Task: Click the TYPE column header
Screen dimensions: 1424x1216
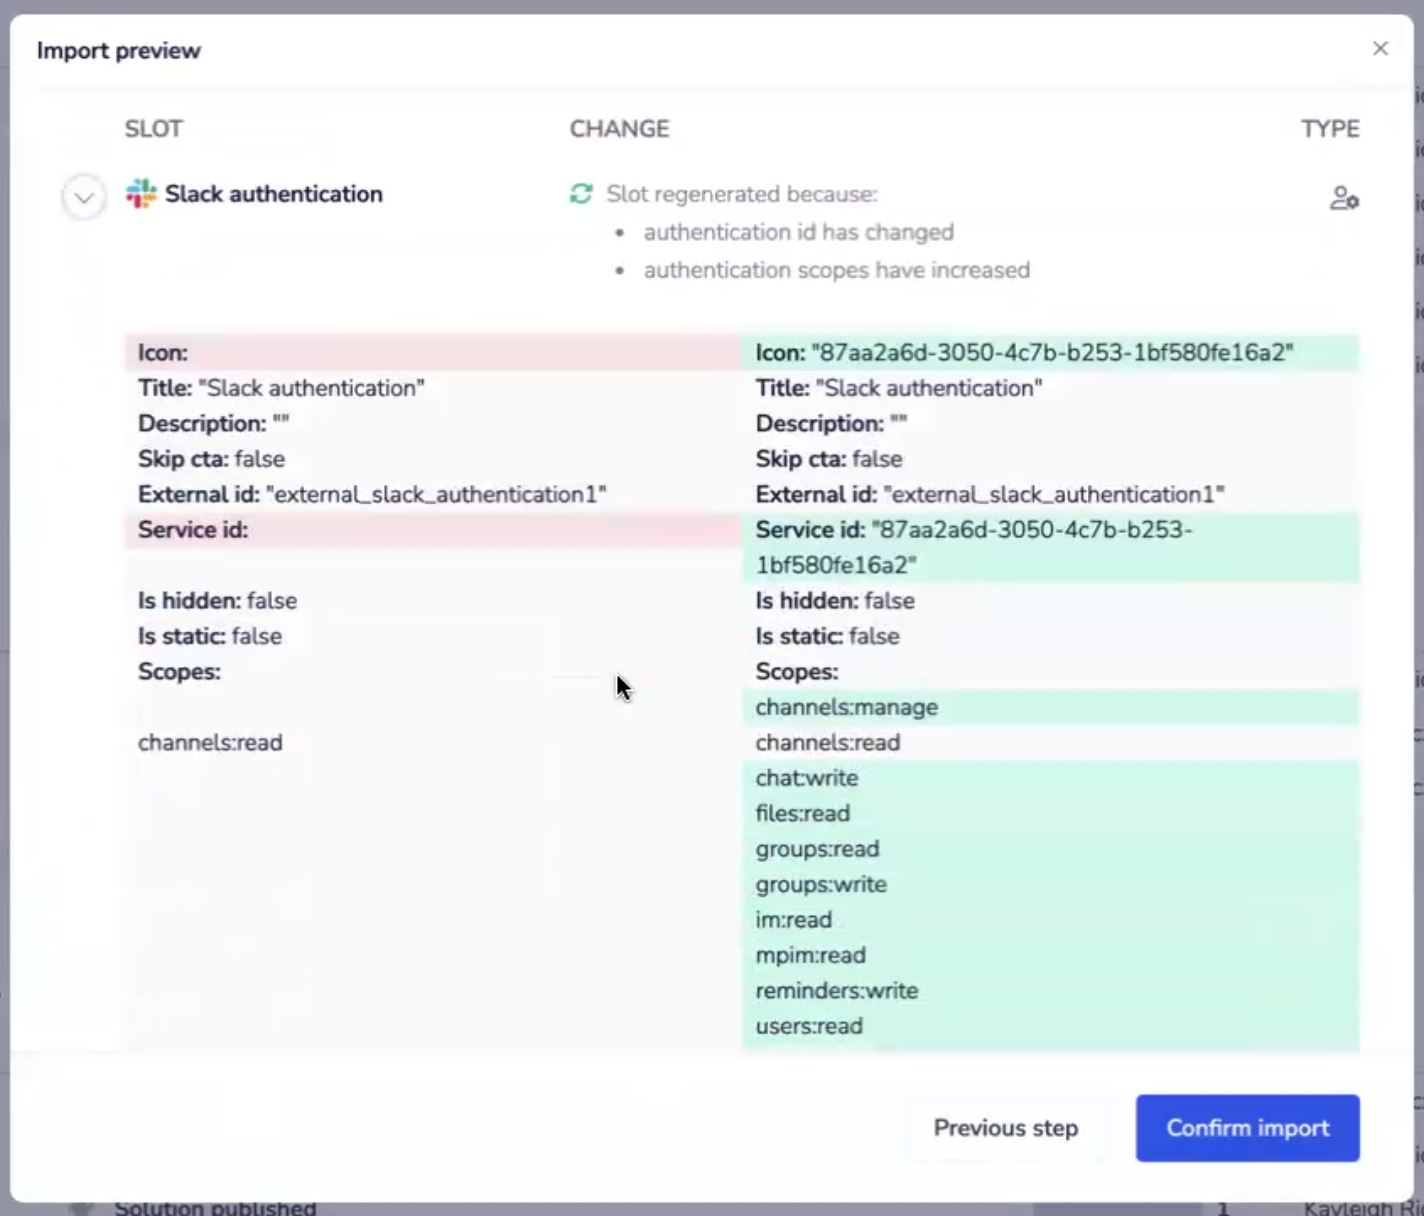Action: tap(1330, 129)
